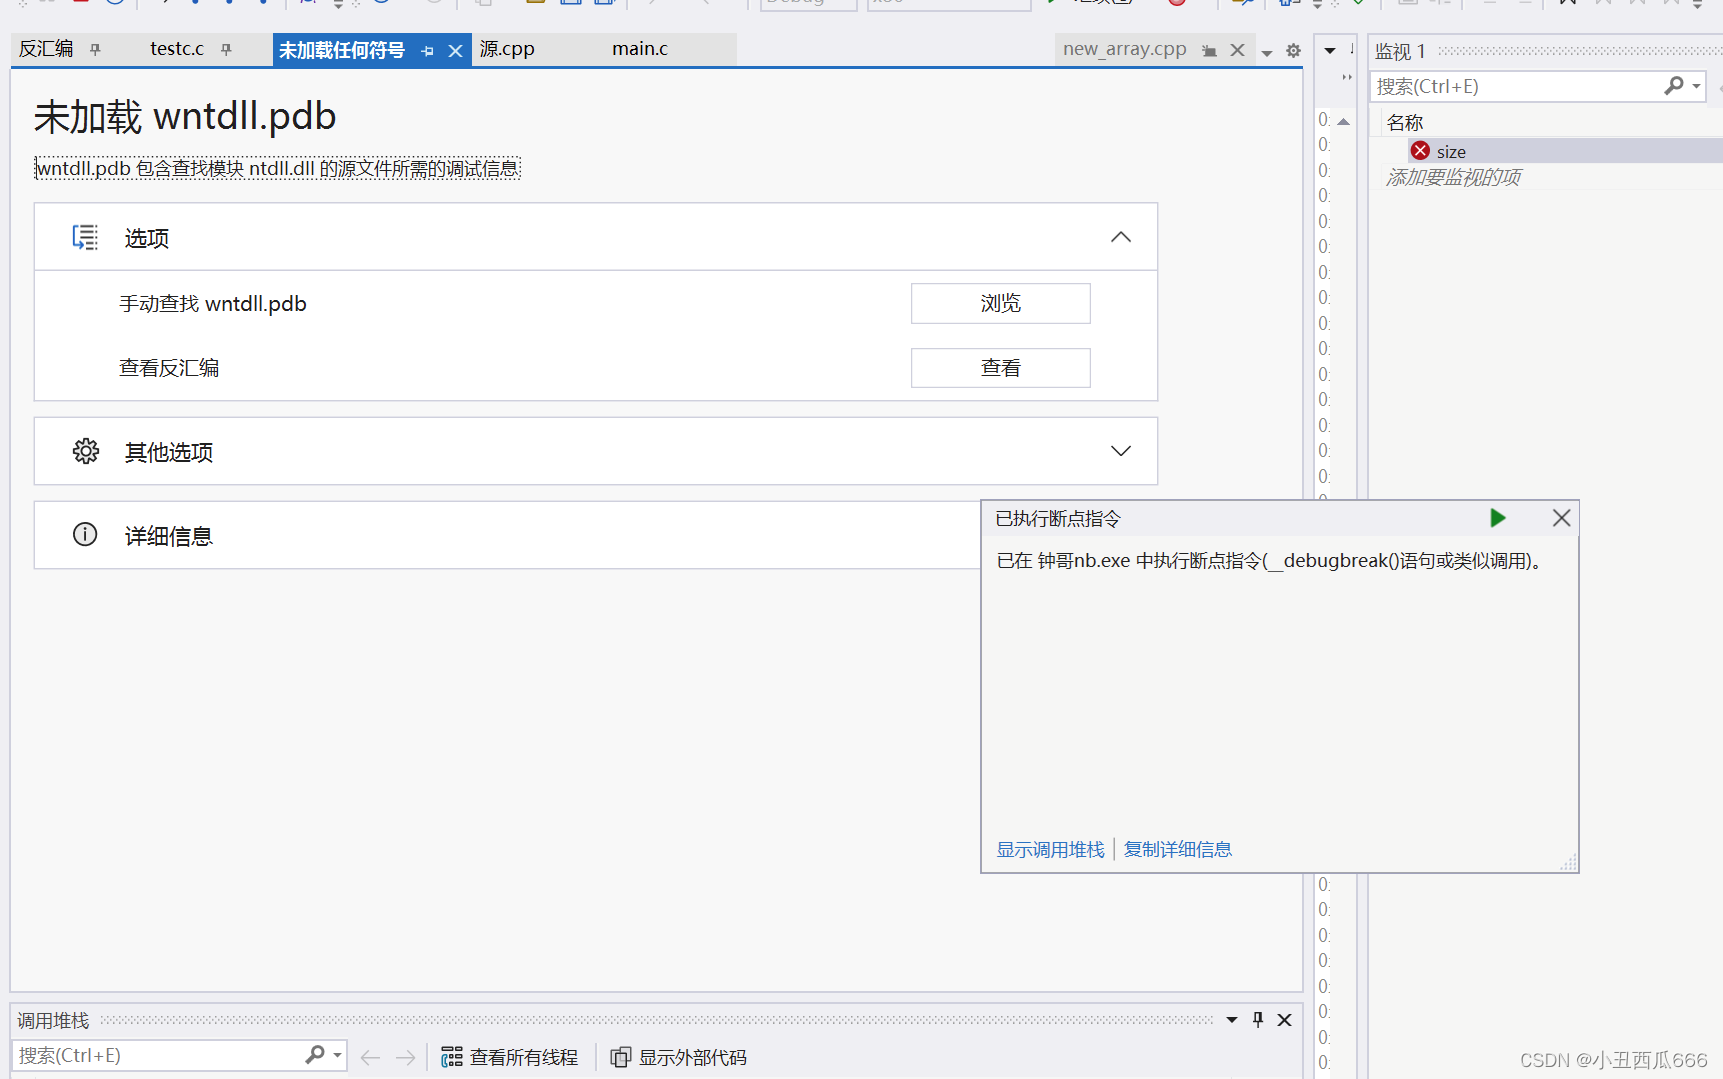Close the 调用堆栈 panel
The height and width of the screenshot is (1079, 1723).
click(1285, 1020)
